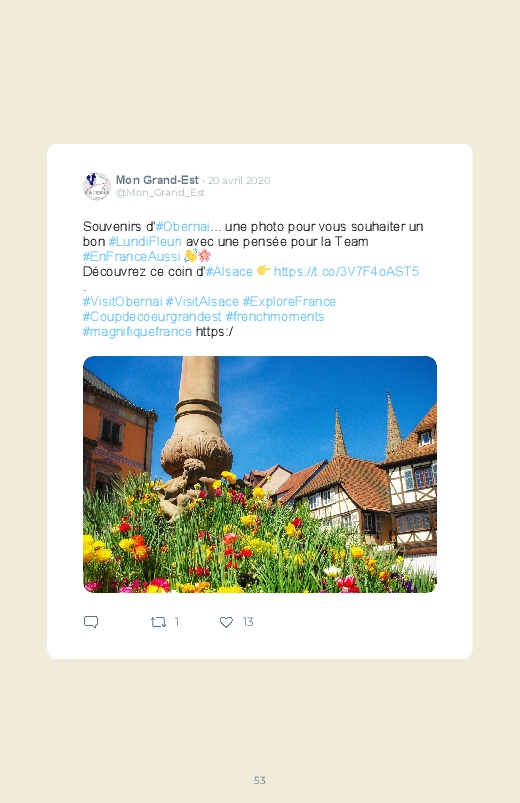Image resolution: width=520 pixels, height=803 pixels.
Task: Open the Mon Grand-Est account name
Action: 157,180
